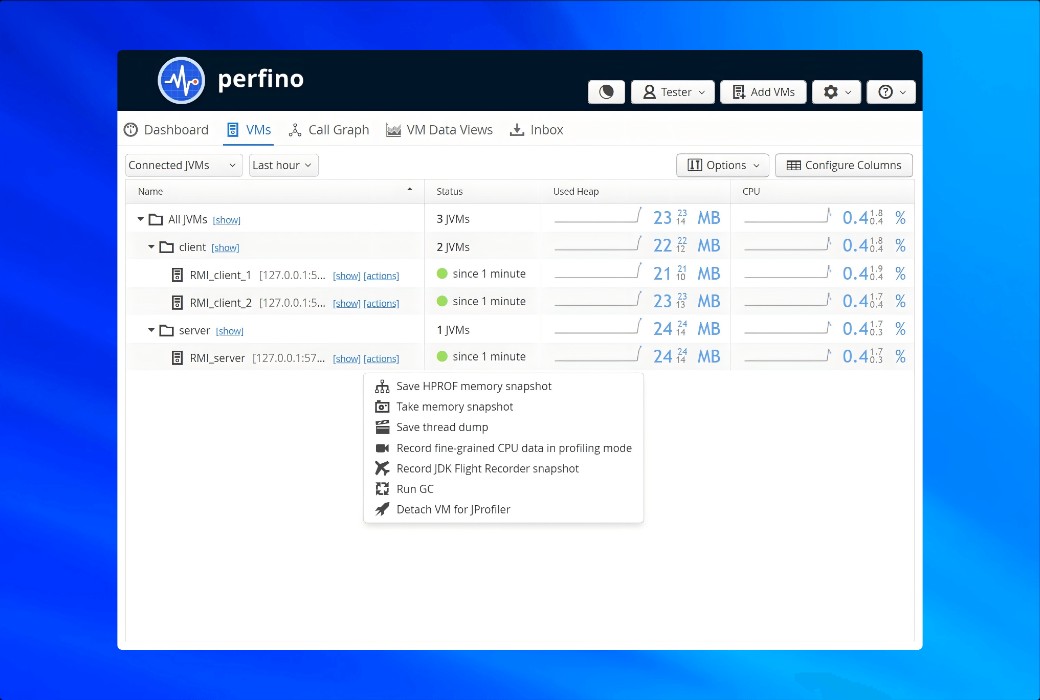1040x700 pixels.
Task: Click the All JVMs folder icon
Action: point(156,219)
